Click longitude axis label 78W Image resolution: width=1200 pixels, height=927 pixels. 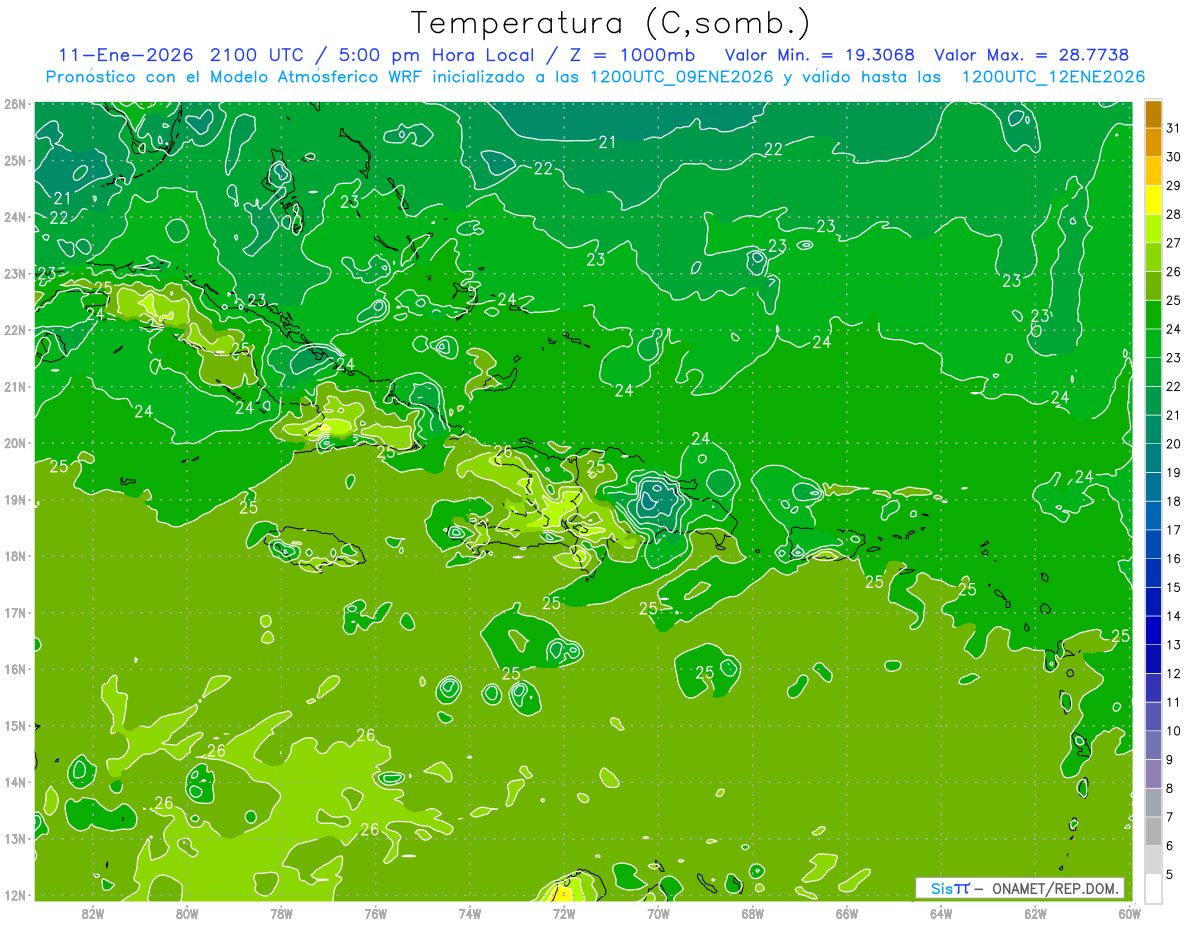[281, 913]
